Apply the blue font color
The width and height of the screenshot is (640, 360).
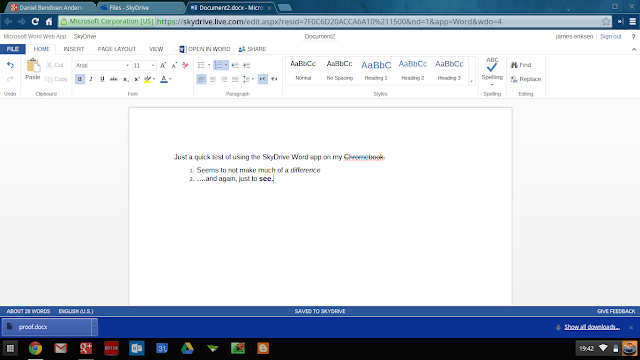click(x=164, y=79)
